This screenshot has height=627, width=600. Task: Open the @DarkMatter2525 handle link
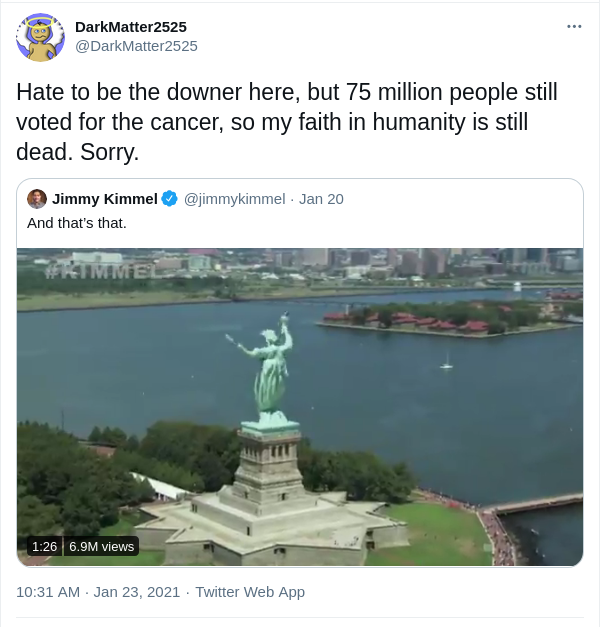pos(136,46)
